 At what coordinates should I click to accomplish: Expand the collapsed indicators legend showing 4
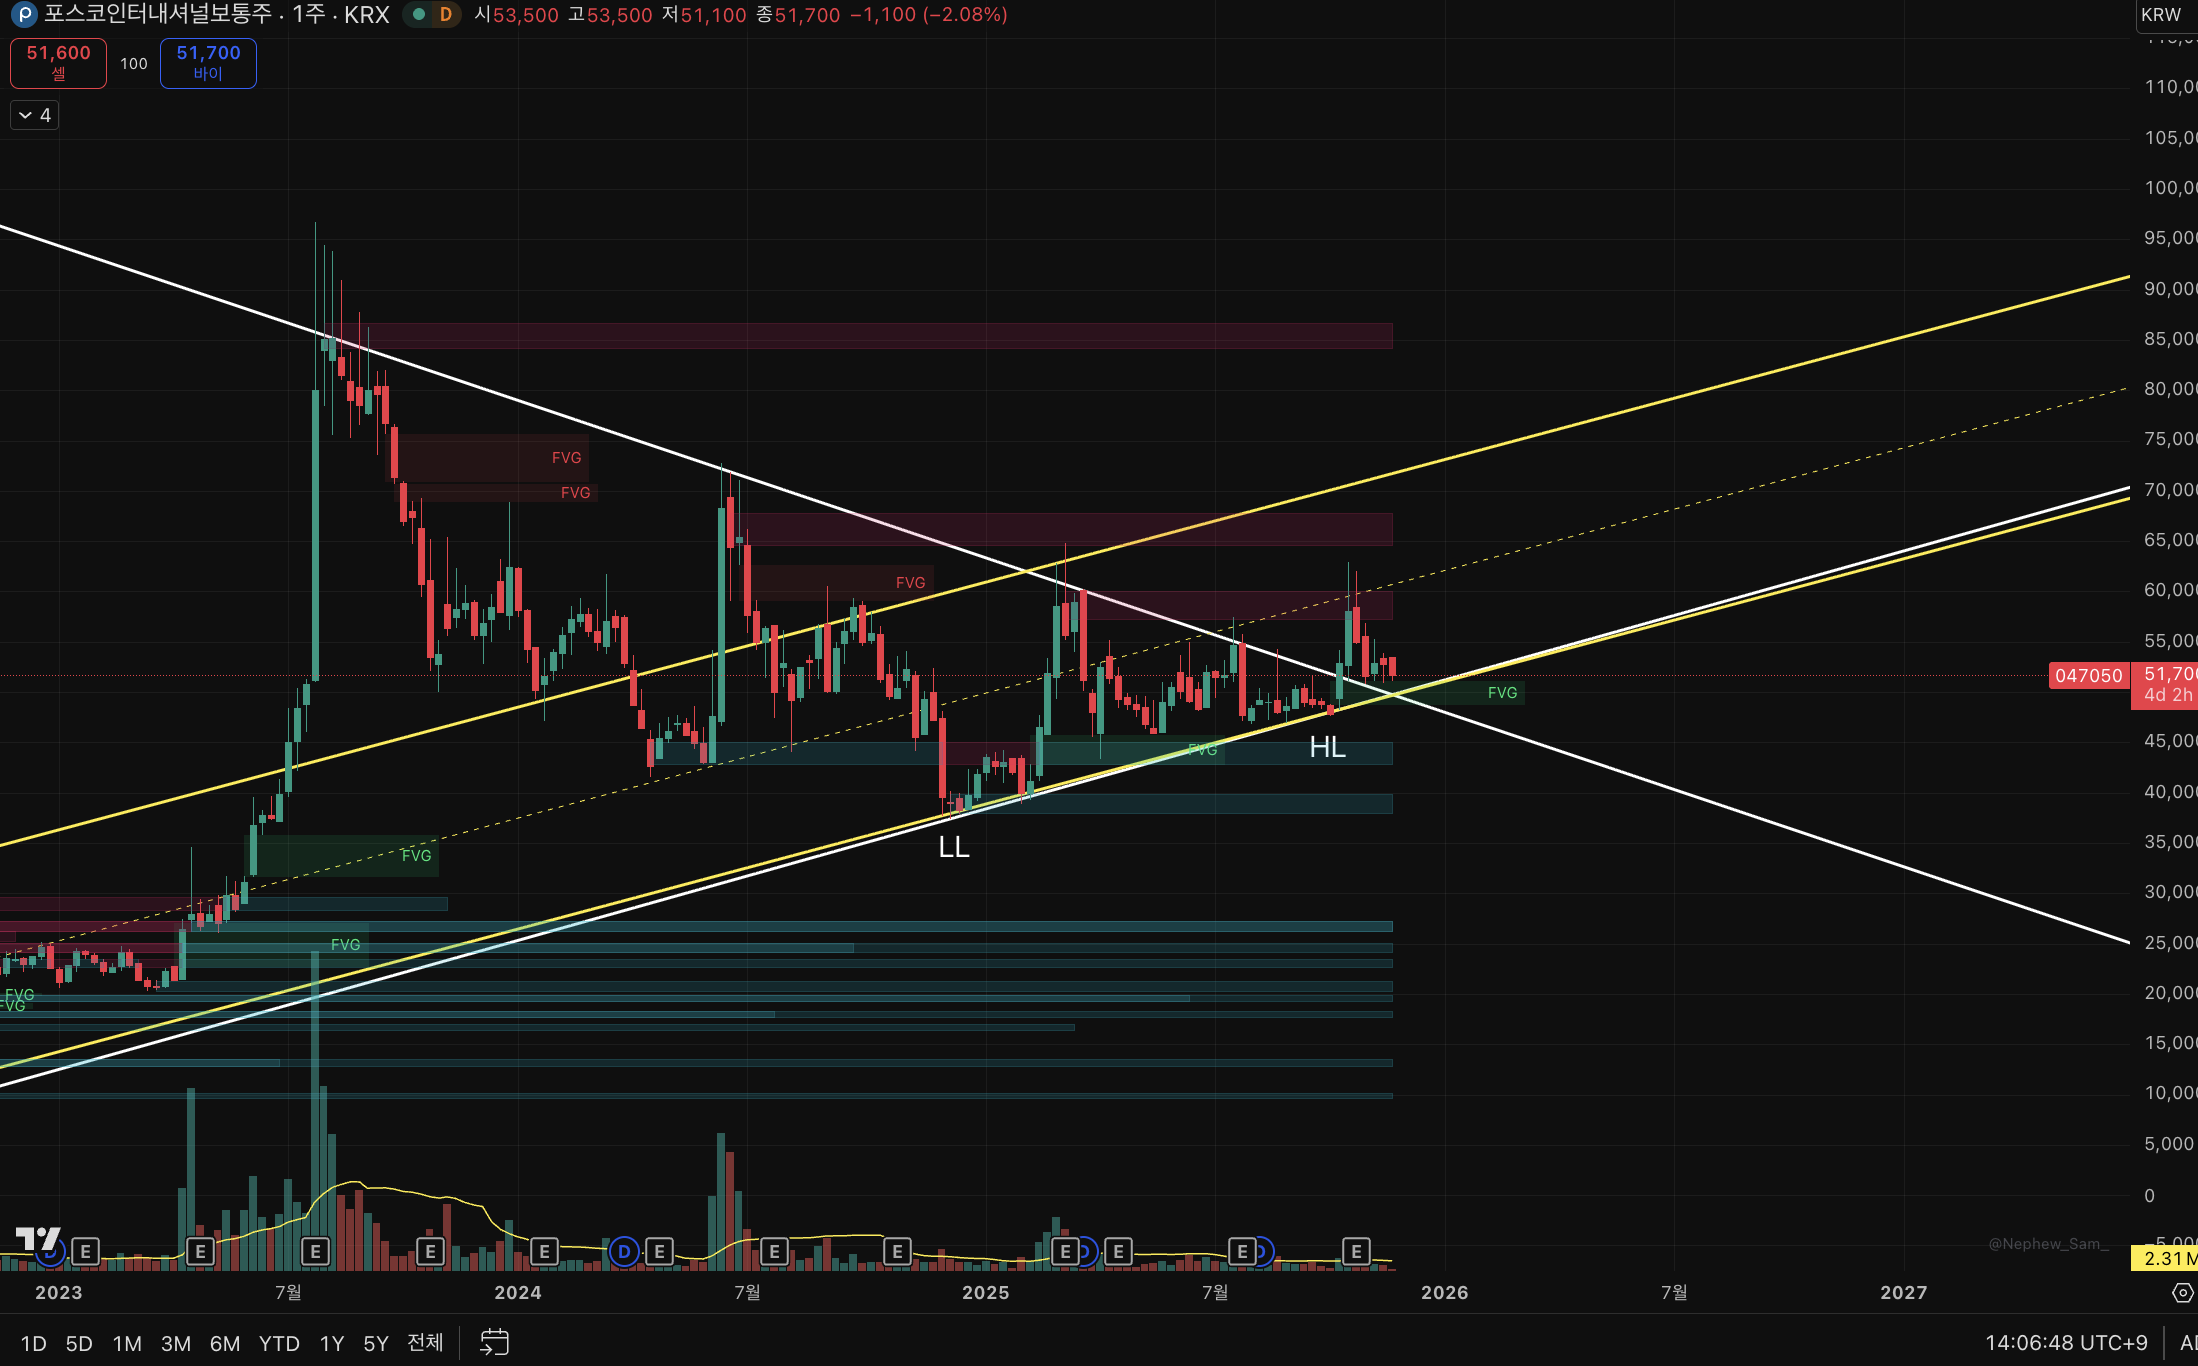(34, 115)
